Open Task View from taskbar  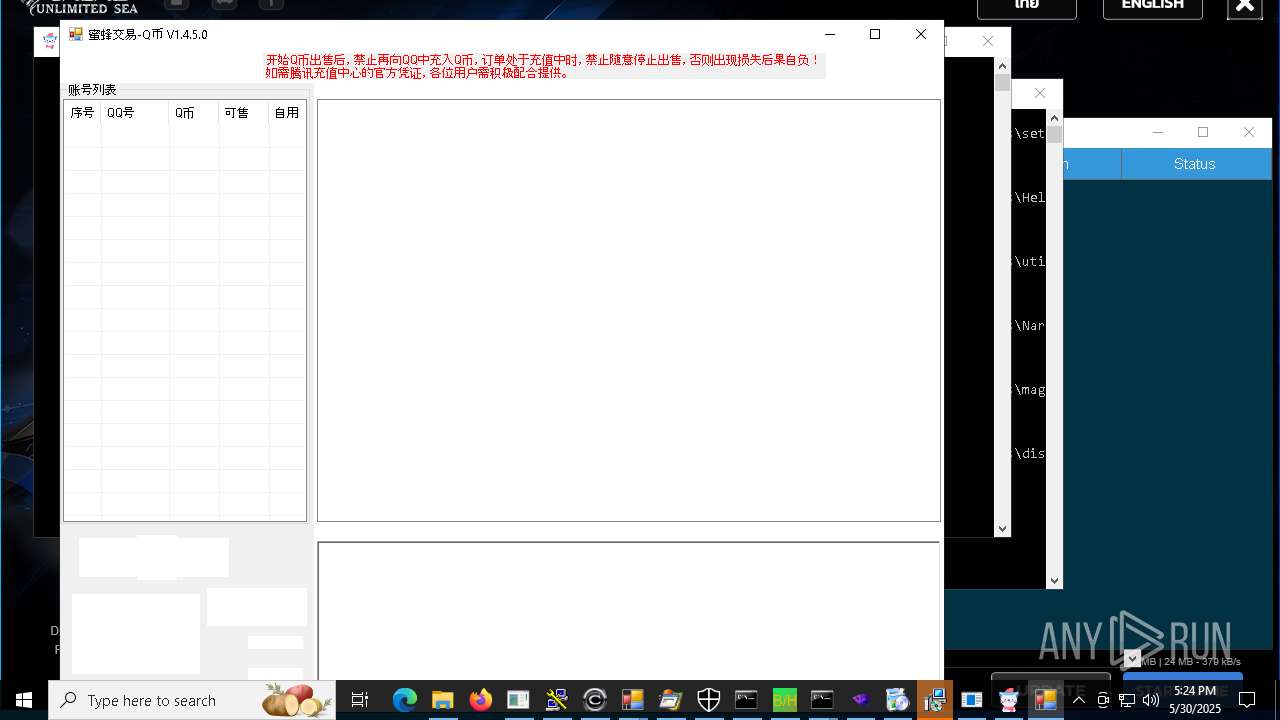click(x=360, y=700)
